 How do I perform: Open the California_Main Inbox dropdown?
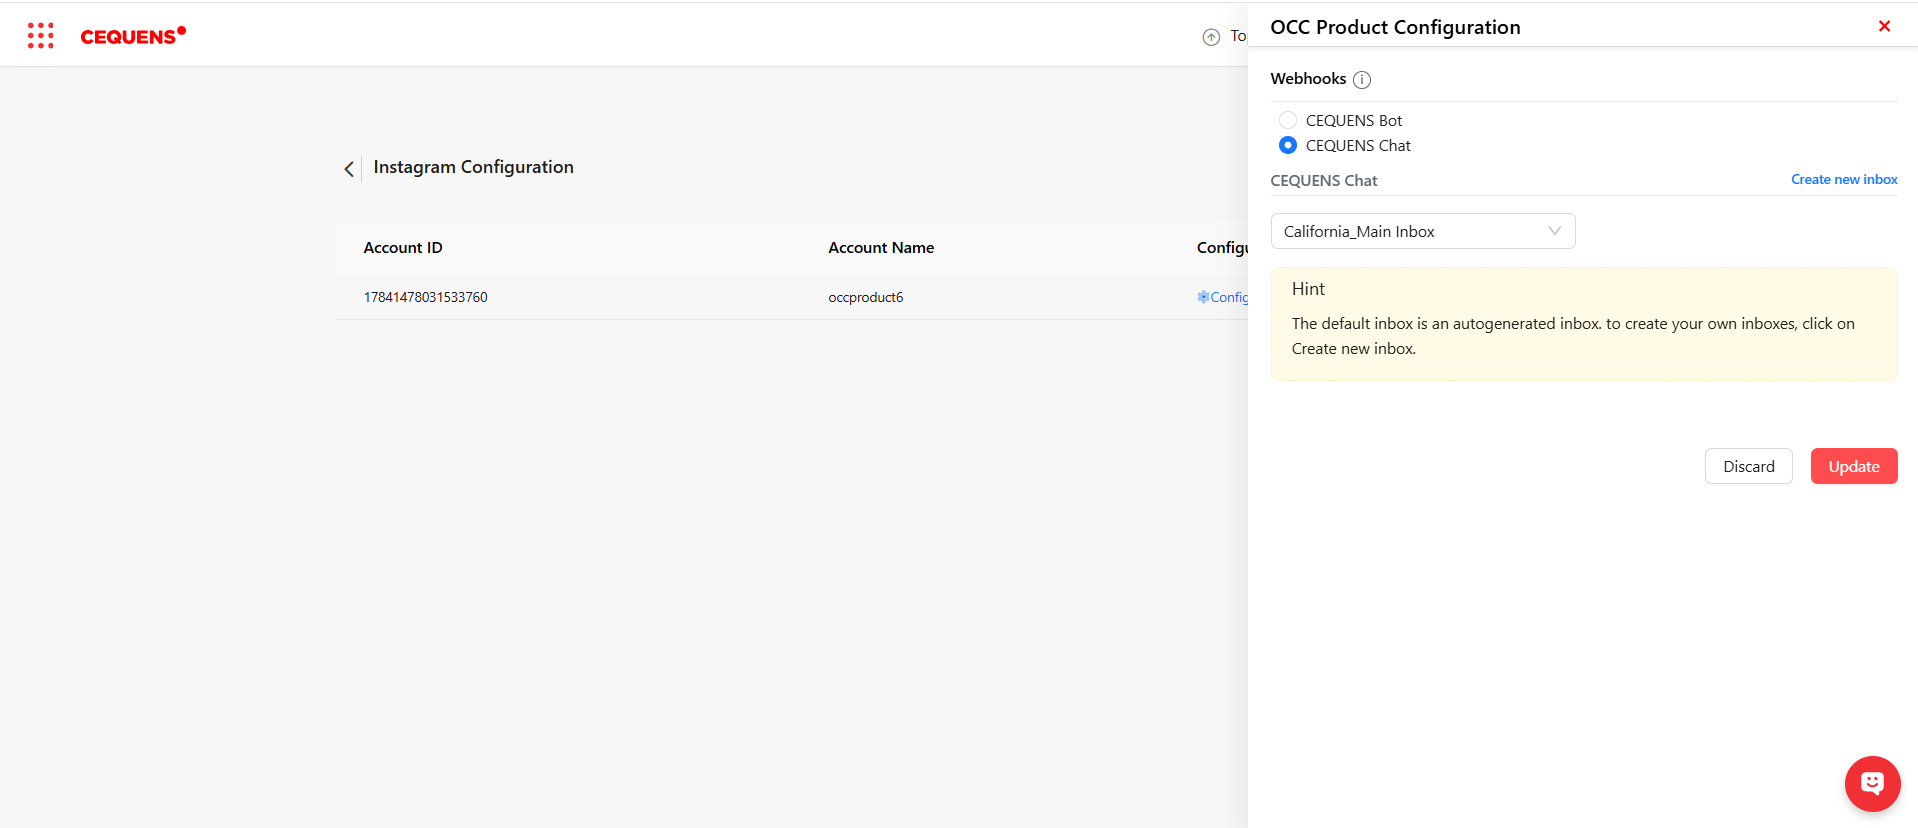tap(1423, 231)
